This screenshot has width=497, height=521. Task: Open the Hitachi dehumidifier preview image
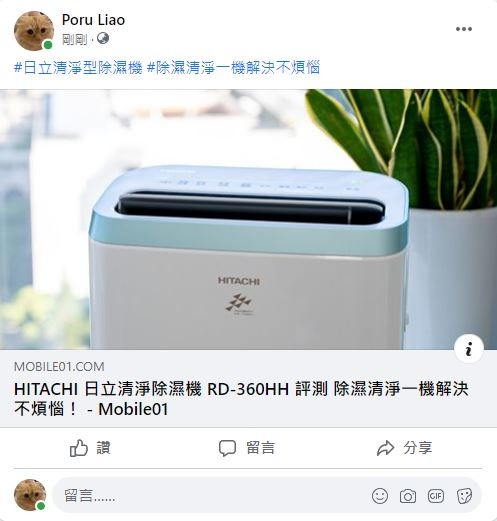pos(248,219)
